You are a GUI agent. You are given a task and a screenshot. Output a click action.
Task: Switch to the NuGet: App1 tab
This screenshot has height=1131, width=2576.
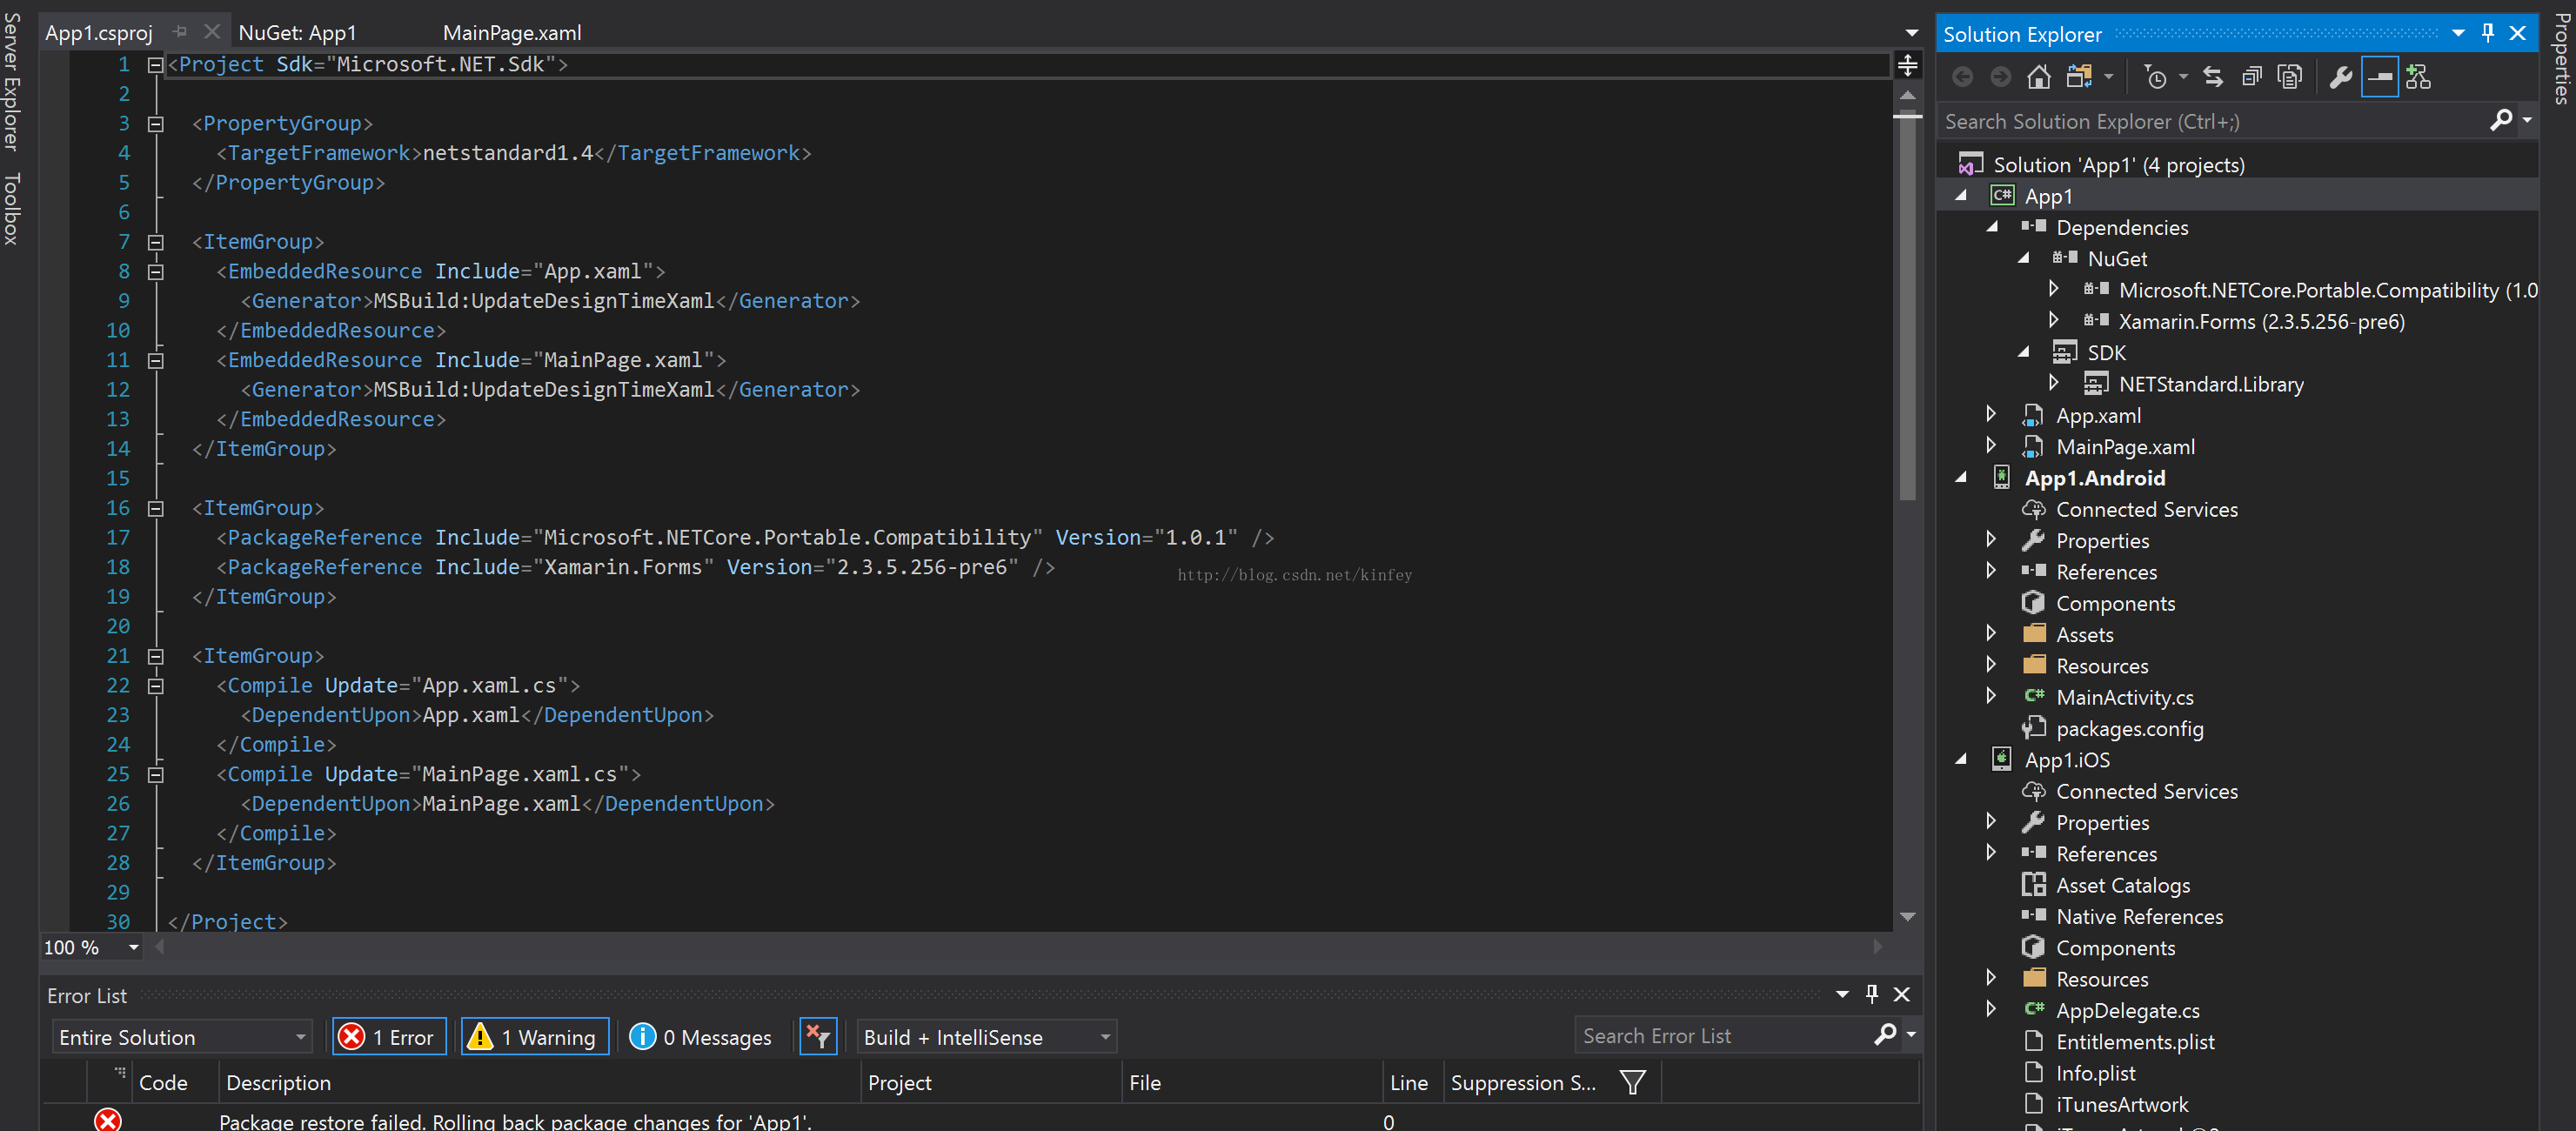(x=297, y=33)
